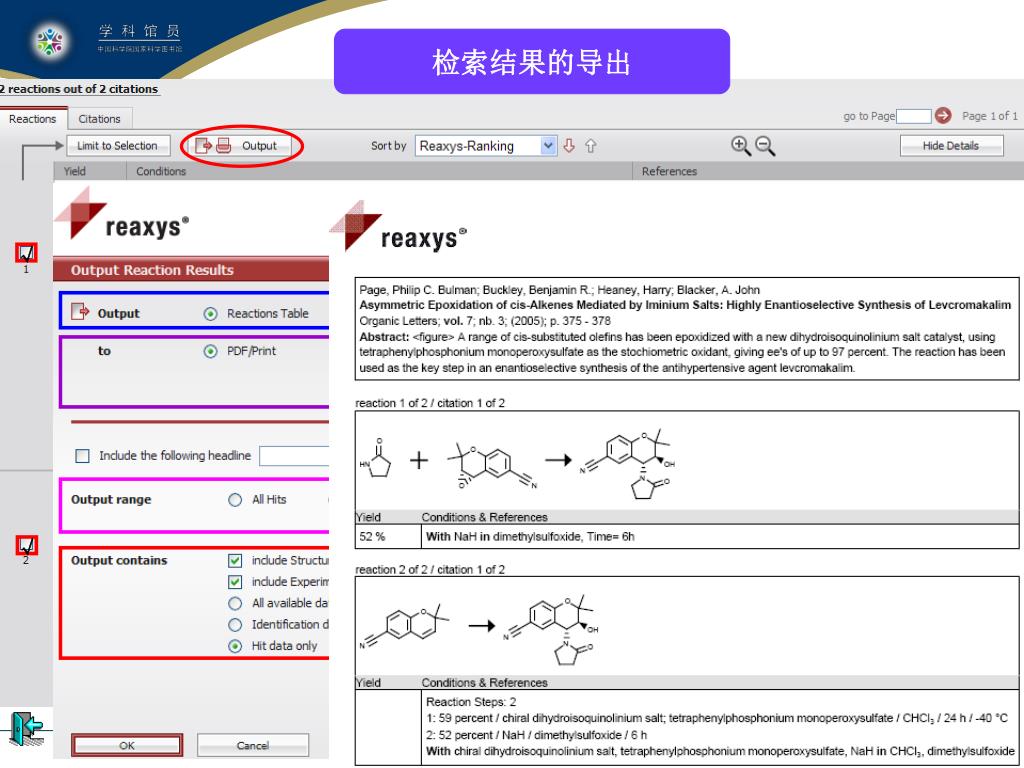Switch to the Citations tab
The height and width of the screenshot is (768, 1024).
pyautogui.click(x=99, y=119)
